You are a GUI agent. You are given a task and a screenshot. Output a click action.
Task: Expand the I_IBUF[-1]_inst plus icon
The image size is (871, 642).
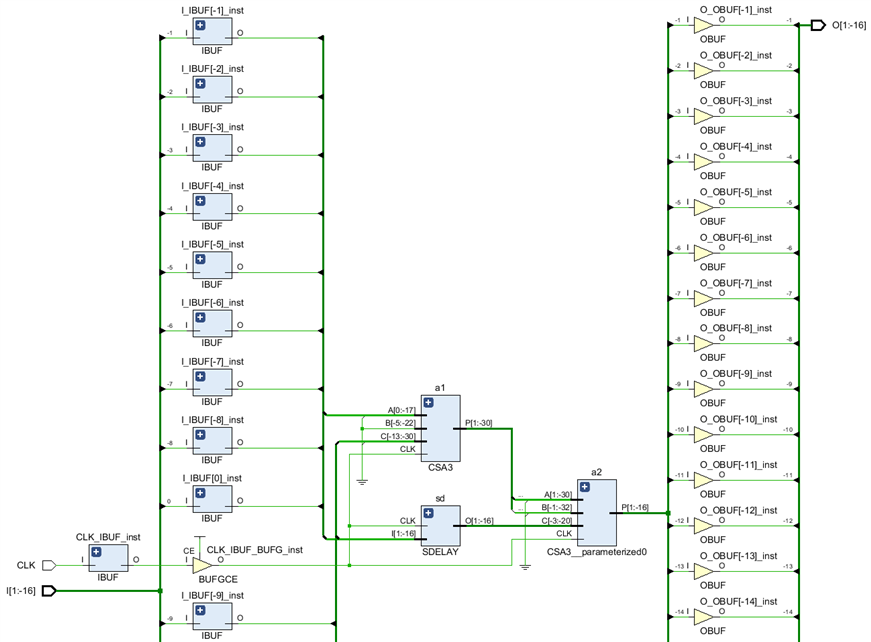tap(200, 25)
